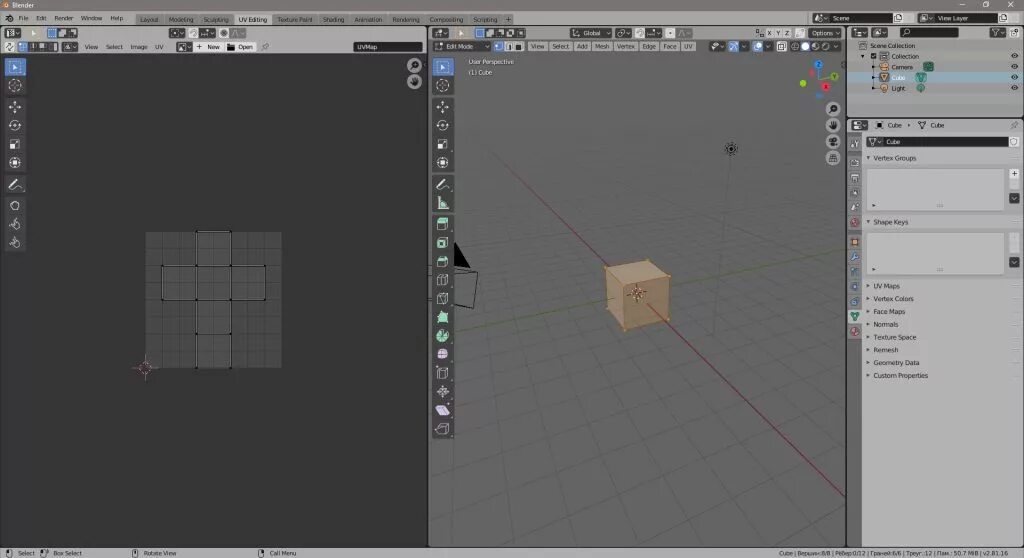The height and width of the screenshot is (558, 1024).
Task: Enable vertex select mode in 3D viewport
Action: tap(498, 46)
